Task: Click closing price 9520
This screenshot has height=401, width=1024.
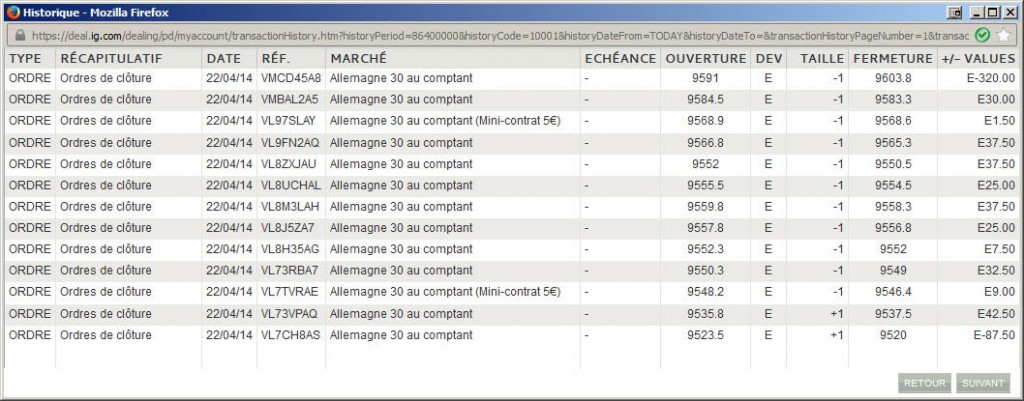Action: point(893,335)
